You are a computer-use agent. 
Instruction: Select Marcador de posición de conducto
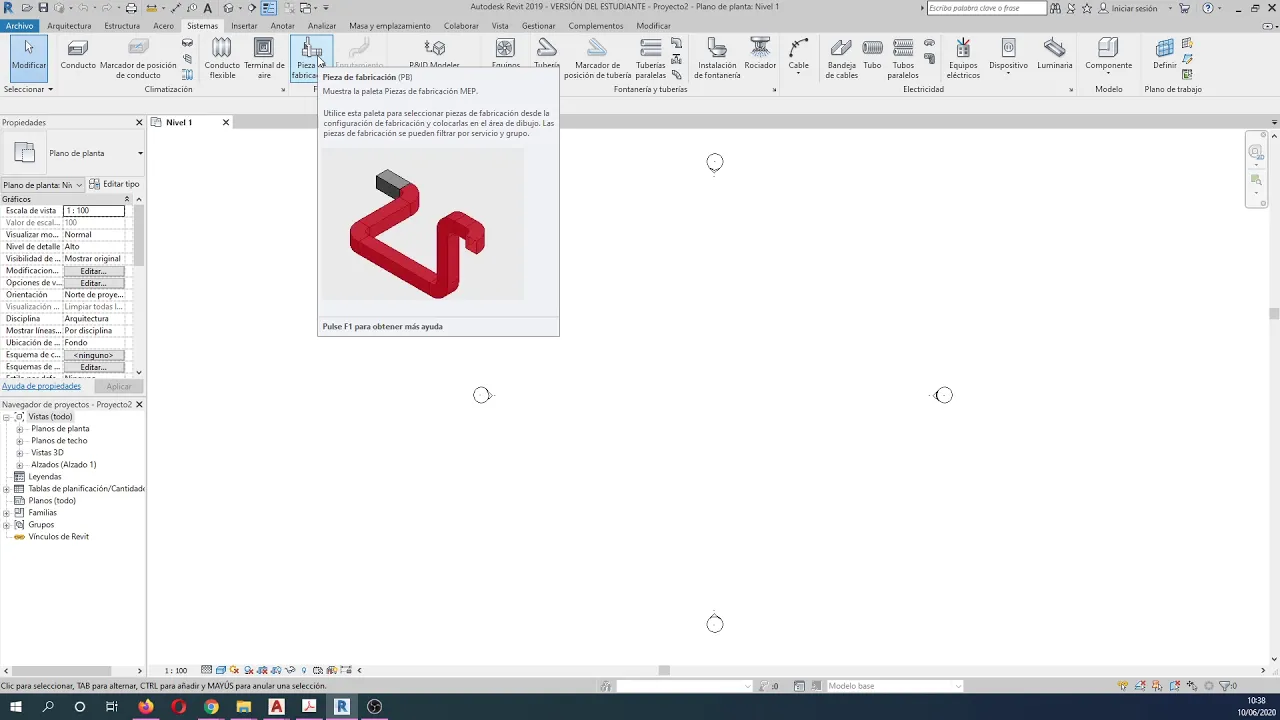[138, 59]
